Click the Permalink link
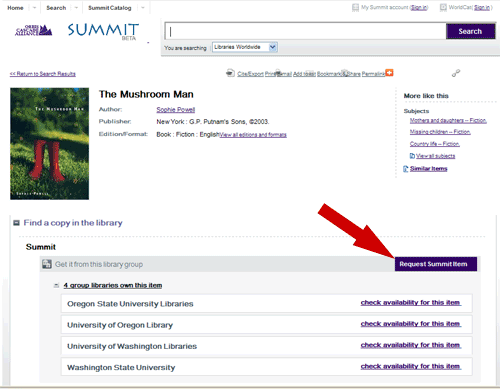This screenshot has height=389, width=500. pos(374,74)
